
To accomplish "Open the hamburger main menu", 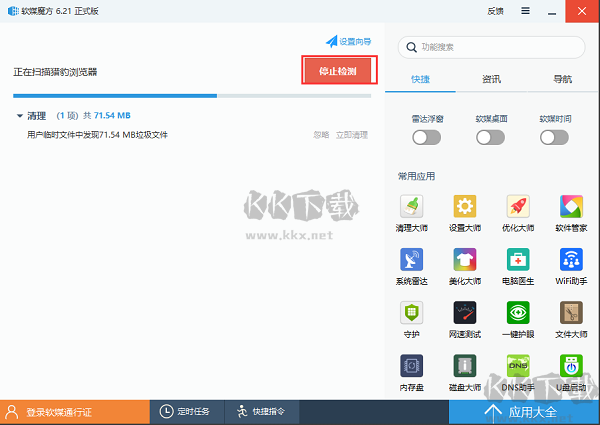I will (525, 11).
